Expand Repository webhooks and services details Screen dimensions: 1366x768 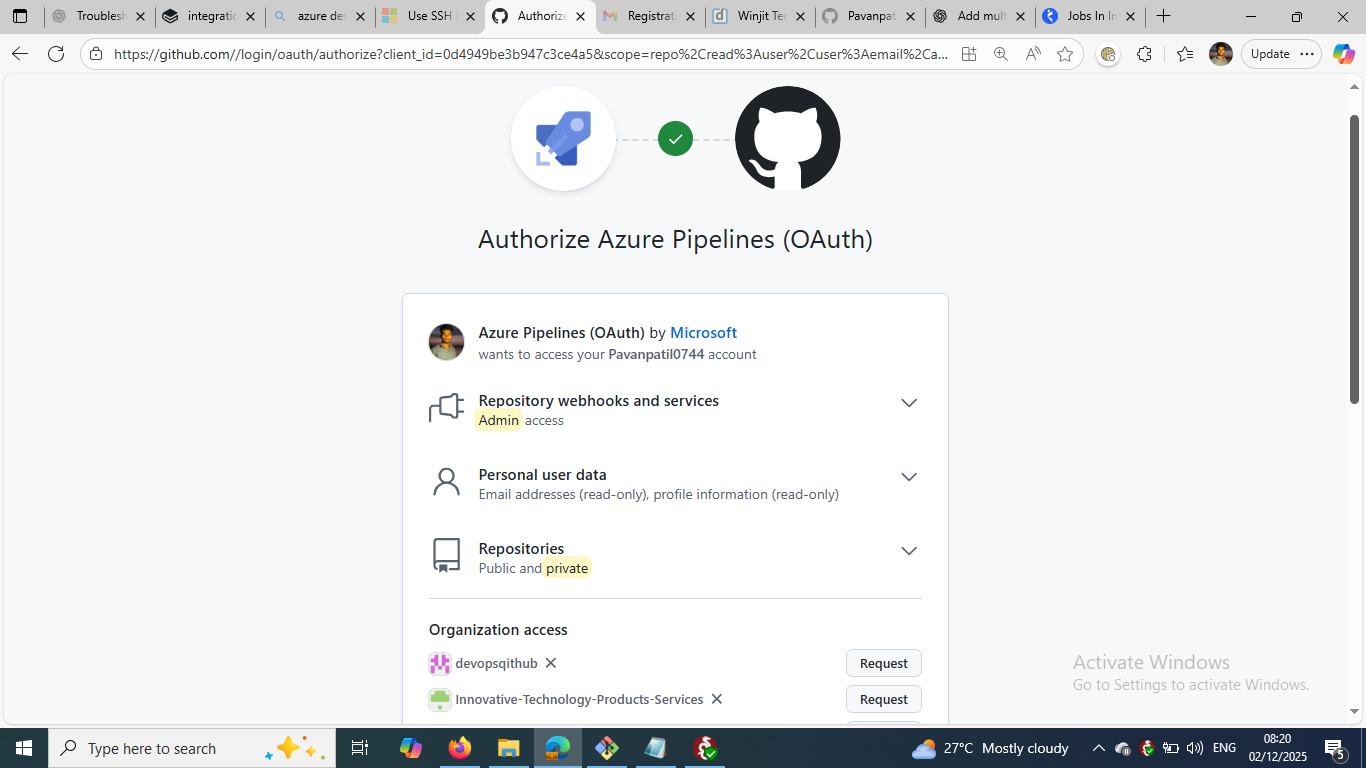[908, 403]
